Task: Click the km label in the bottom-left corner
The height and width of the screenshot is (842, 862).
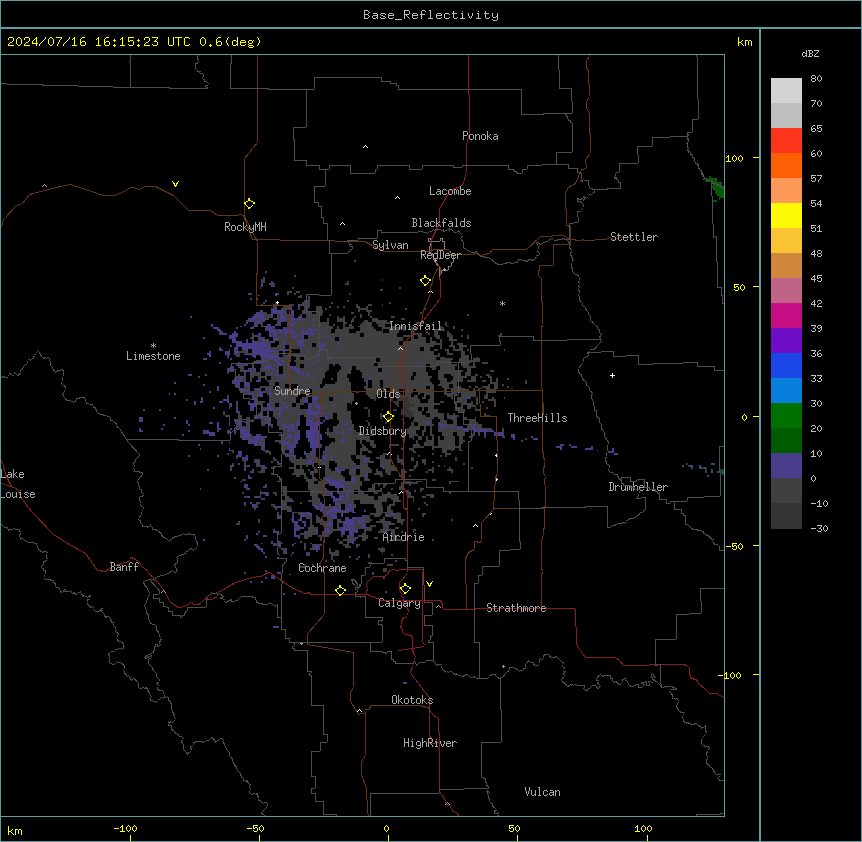Action: [x=15, y=831]
